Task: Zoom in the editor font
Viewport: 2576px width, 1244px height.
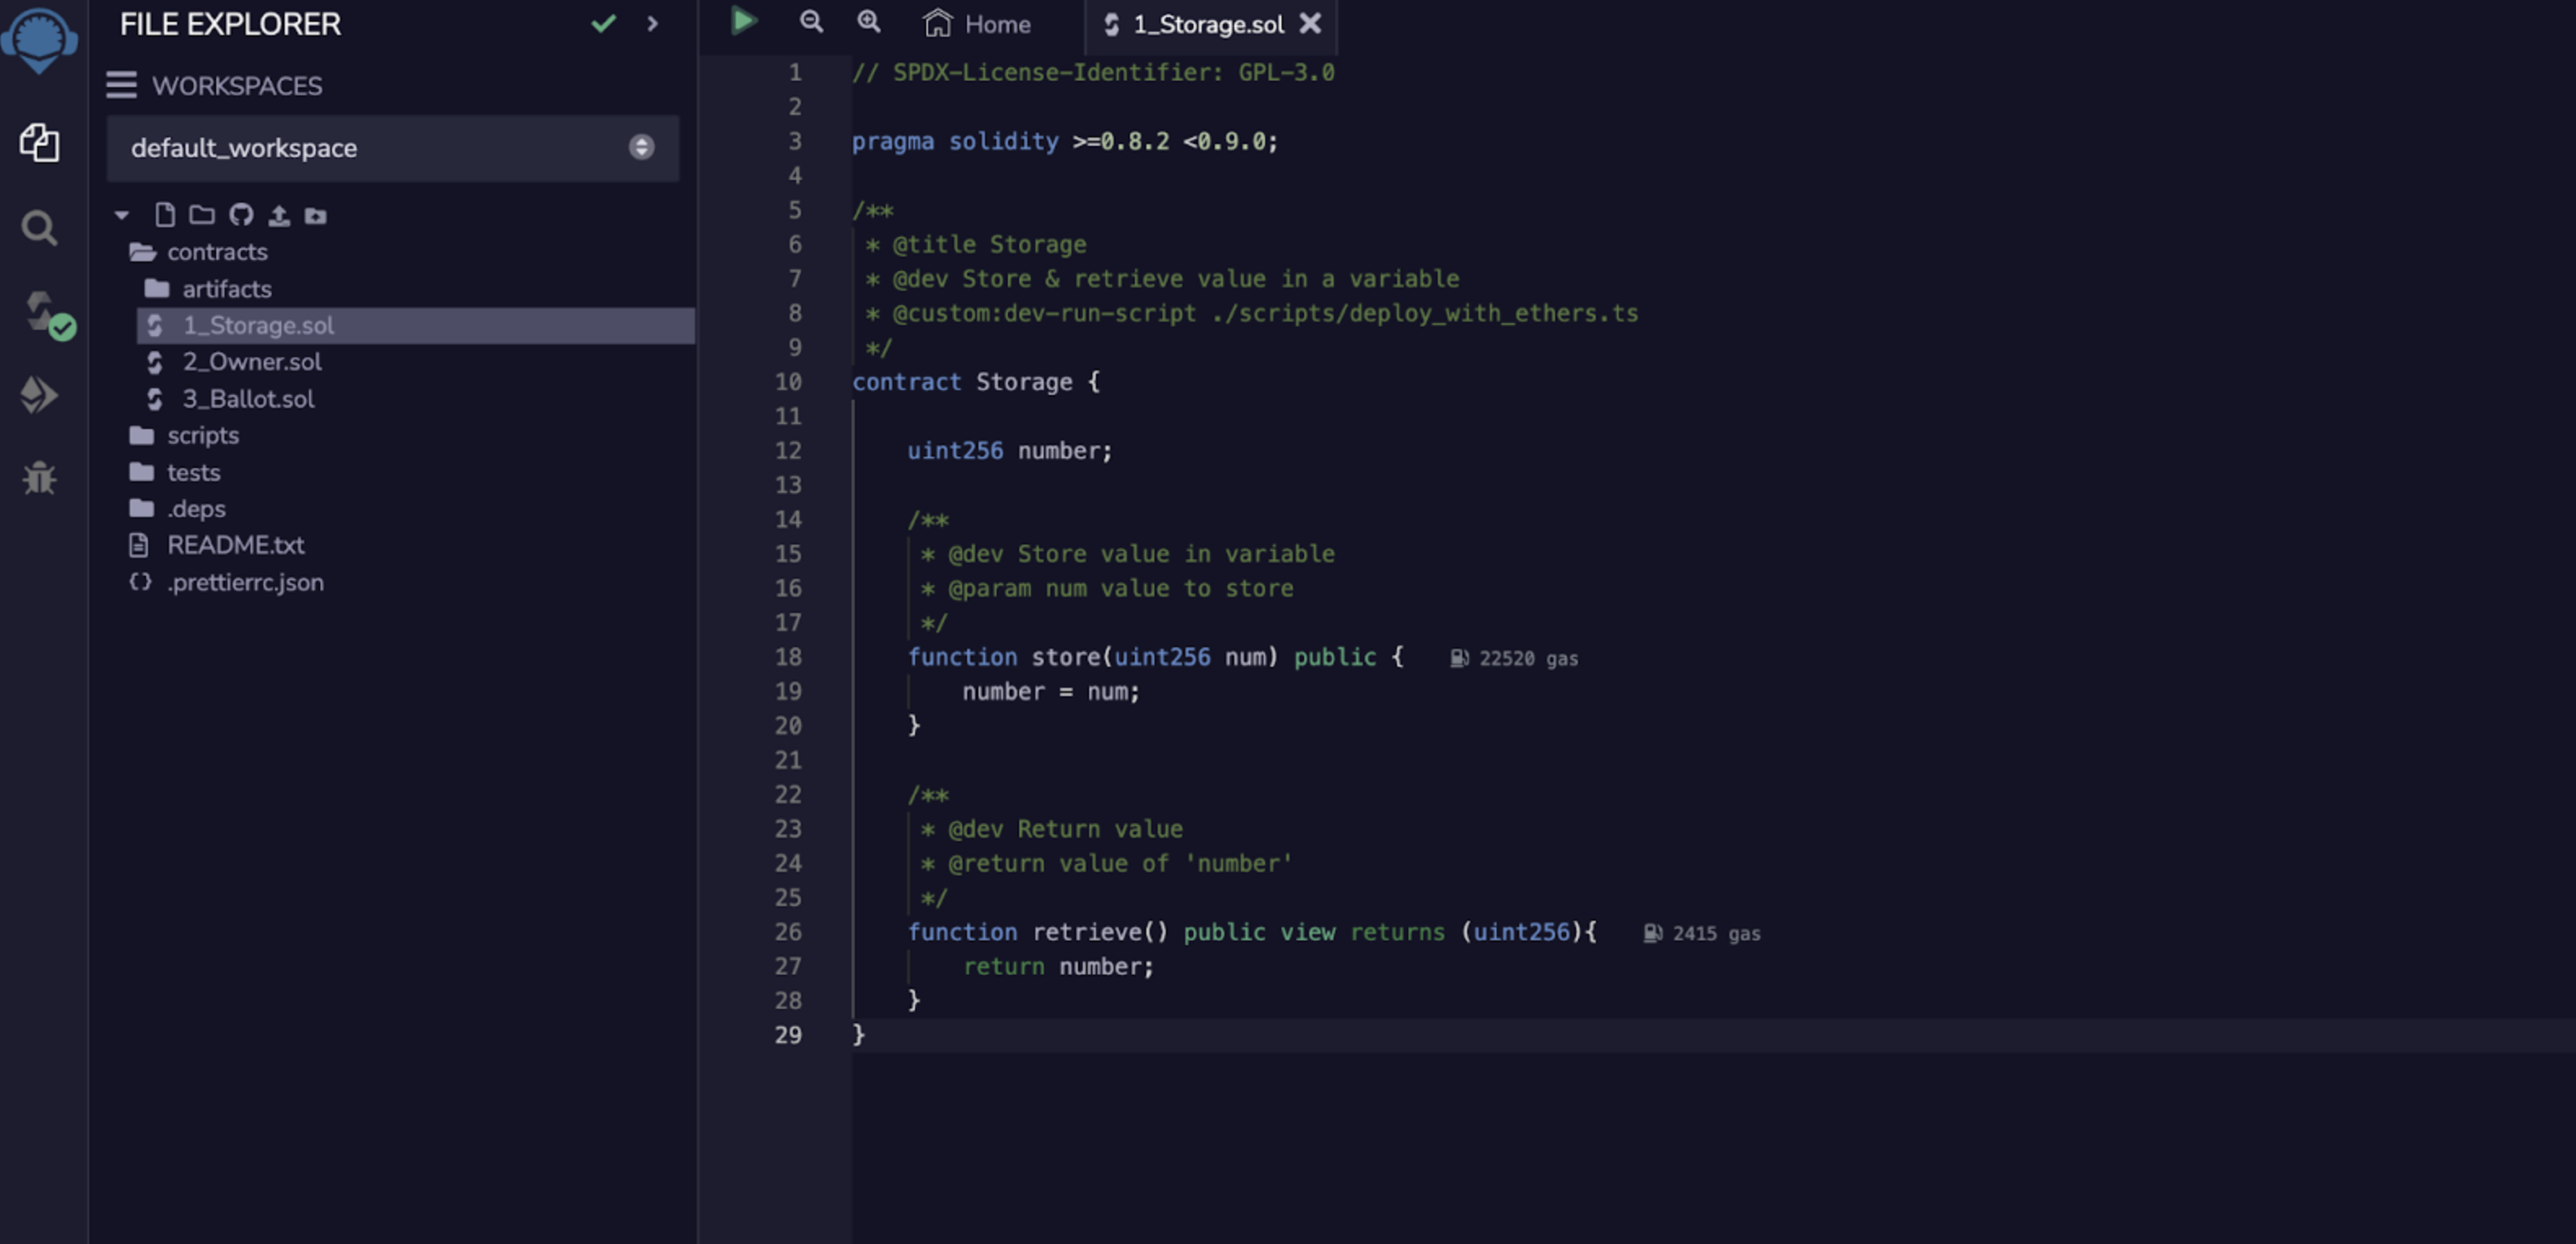Action: (x=869, y=22)
